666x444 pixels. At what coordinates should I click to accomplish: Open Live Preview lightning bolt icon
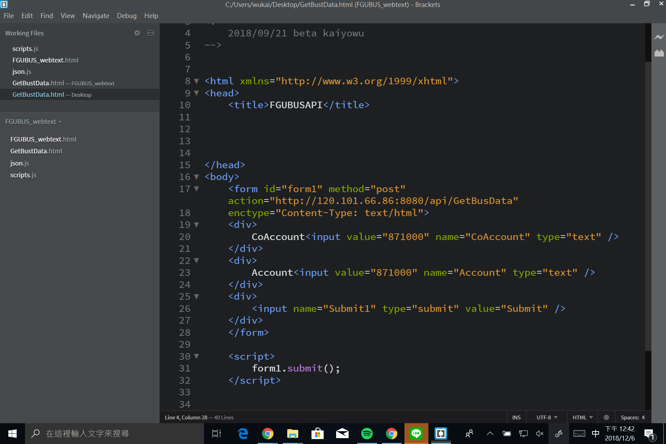659,37
